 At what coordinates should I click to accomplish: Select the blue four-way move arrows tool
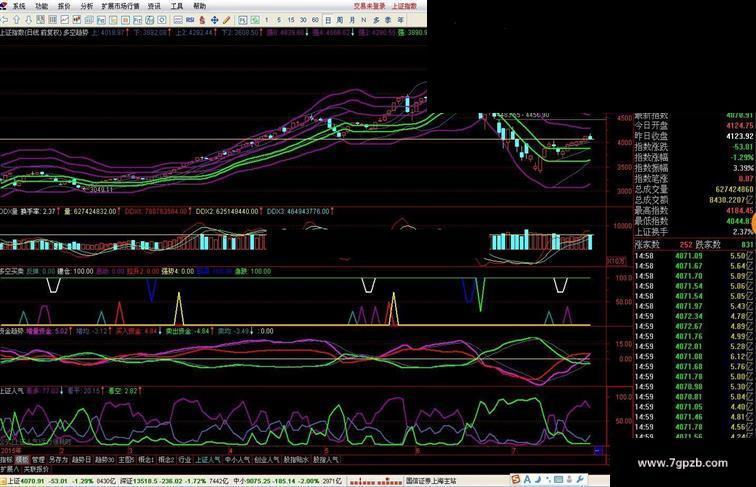click(215, 20)
